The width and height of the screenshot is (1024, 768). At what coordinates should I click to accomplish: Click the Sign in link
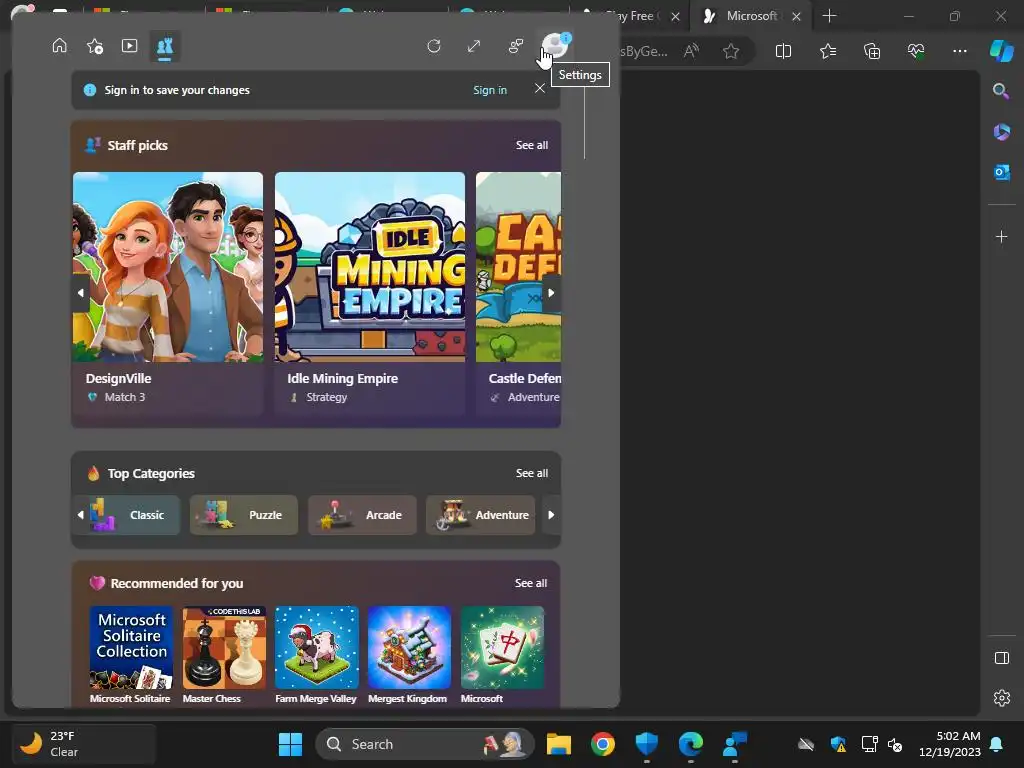[x=490, y=90]
